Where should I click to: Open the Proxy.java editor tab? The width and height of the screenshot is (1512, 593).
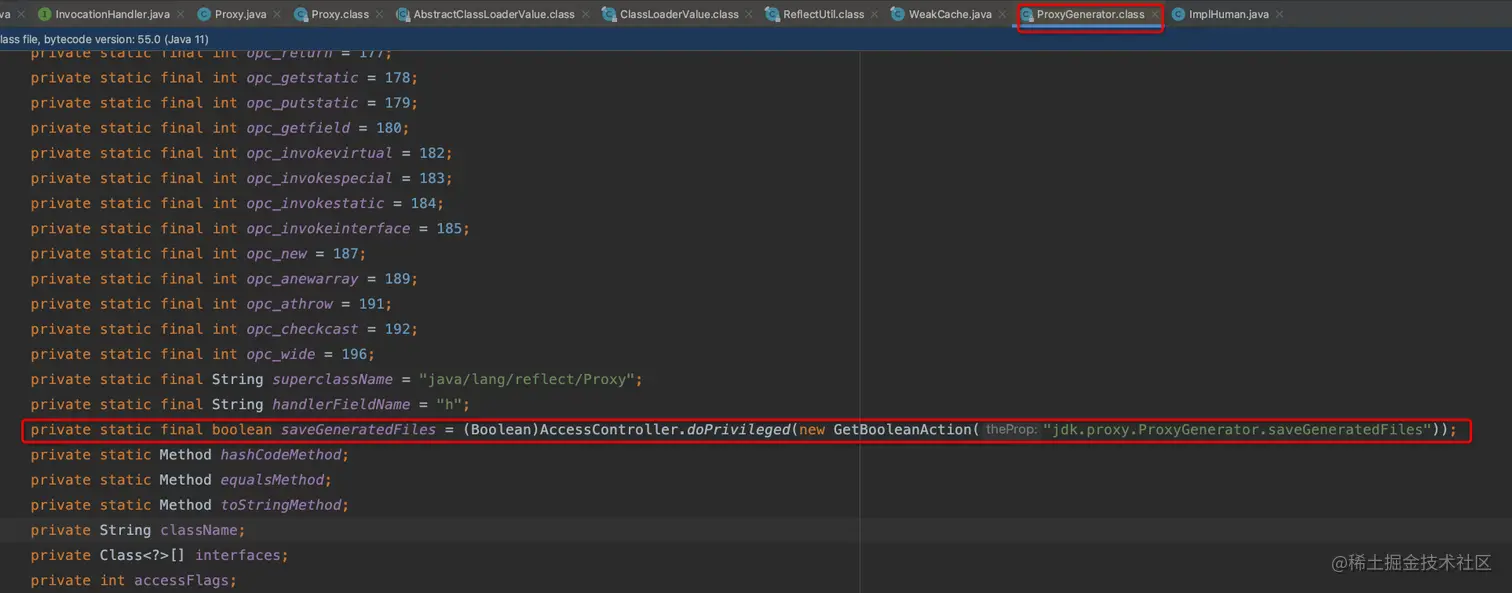coord(240,15)
